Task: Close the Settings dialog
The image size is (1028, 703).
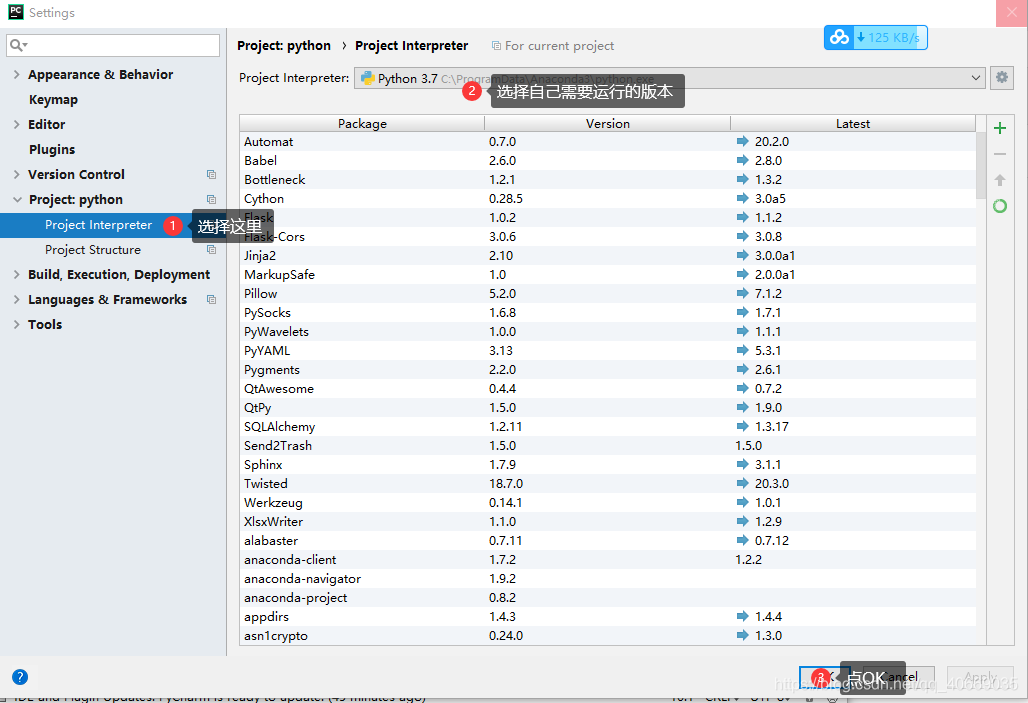Action: (1012, 13)
